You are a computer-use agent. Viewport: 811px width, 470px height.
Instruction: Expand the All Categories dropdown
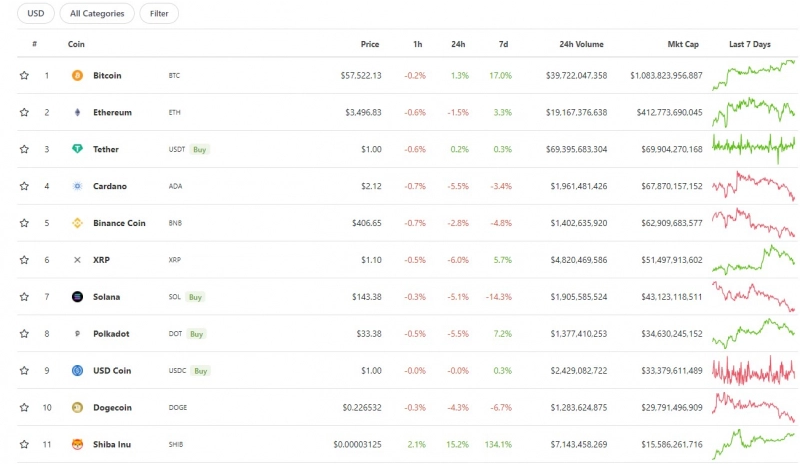97,14
